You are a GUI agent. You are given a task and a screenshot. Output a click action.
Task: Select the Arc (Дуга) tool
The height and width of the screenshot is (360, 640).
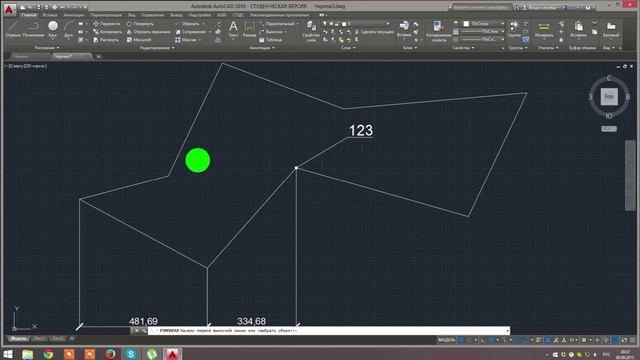point(68,29)
